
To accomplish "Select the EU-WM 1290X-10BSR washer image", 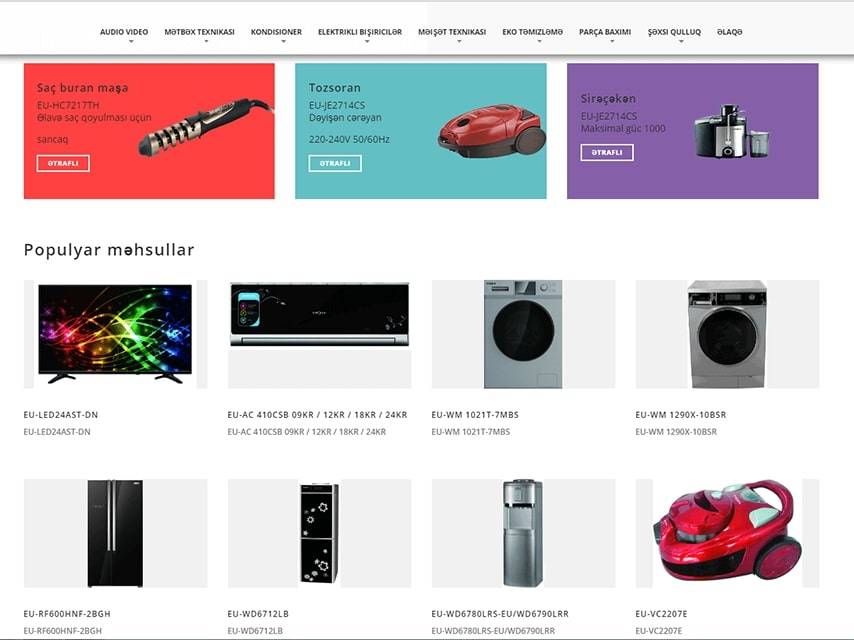I will coord(727,334).
